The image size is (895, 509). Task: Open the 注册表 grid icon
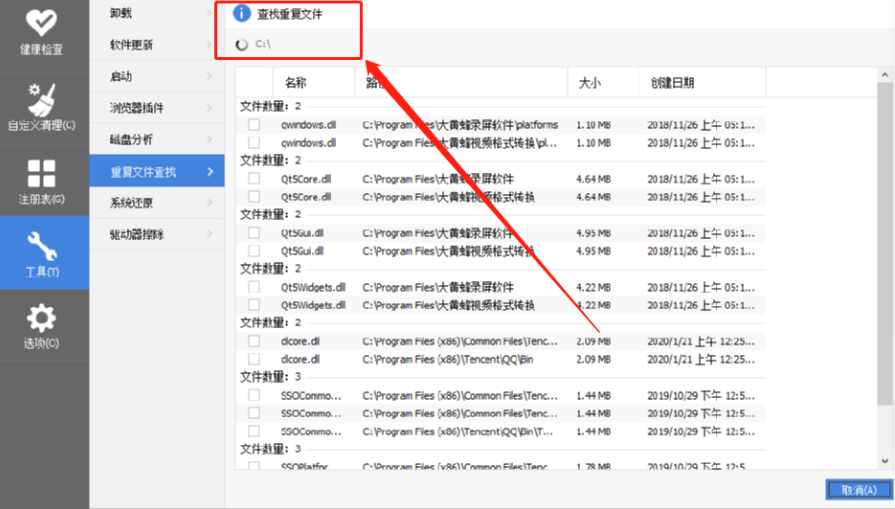[43, 173]
